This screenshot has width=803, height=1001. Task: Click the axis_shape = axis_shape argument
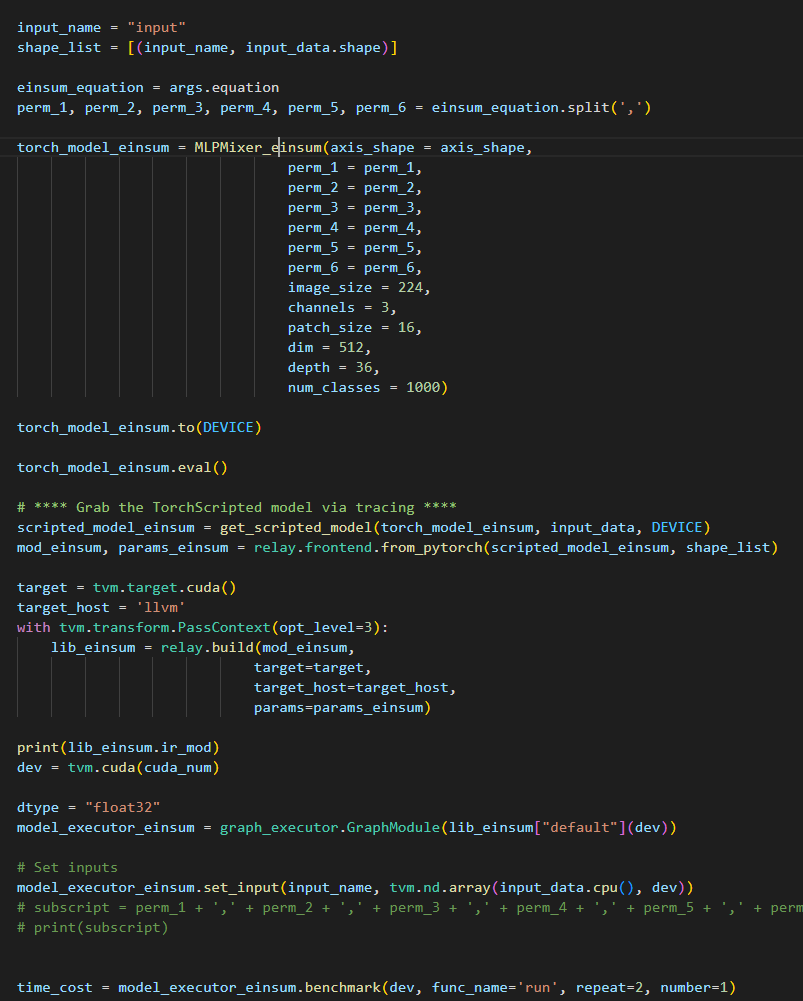click(x=427, y=147)
